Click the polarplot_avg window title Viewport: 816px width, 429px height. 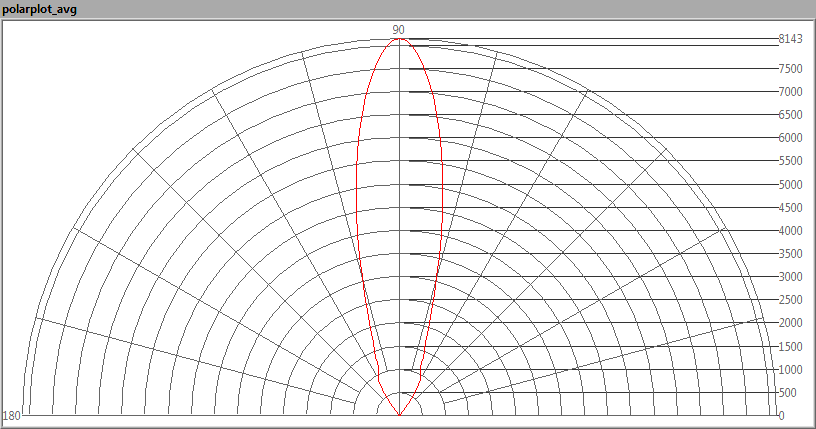(x=39, y=9)
